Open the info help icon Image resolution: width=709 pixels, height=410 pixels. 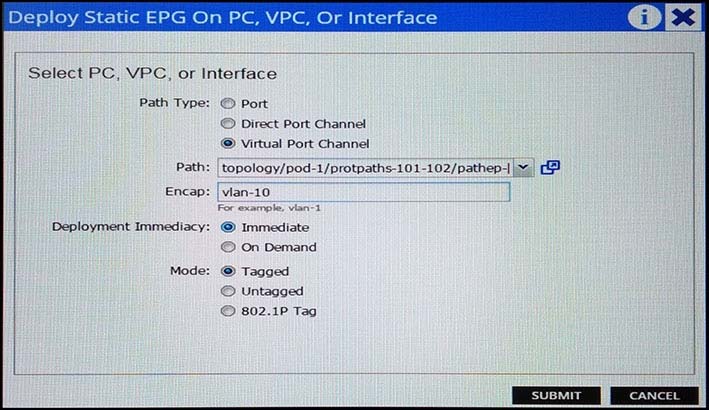point(644,17)
